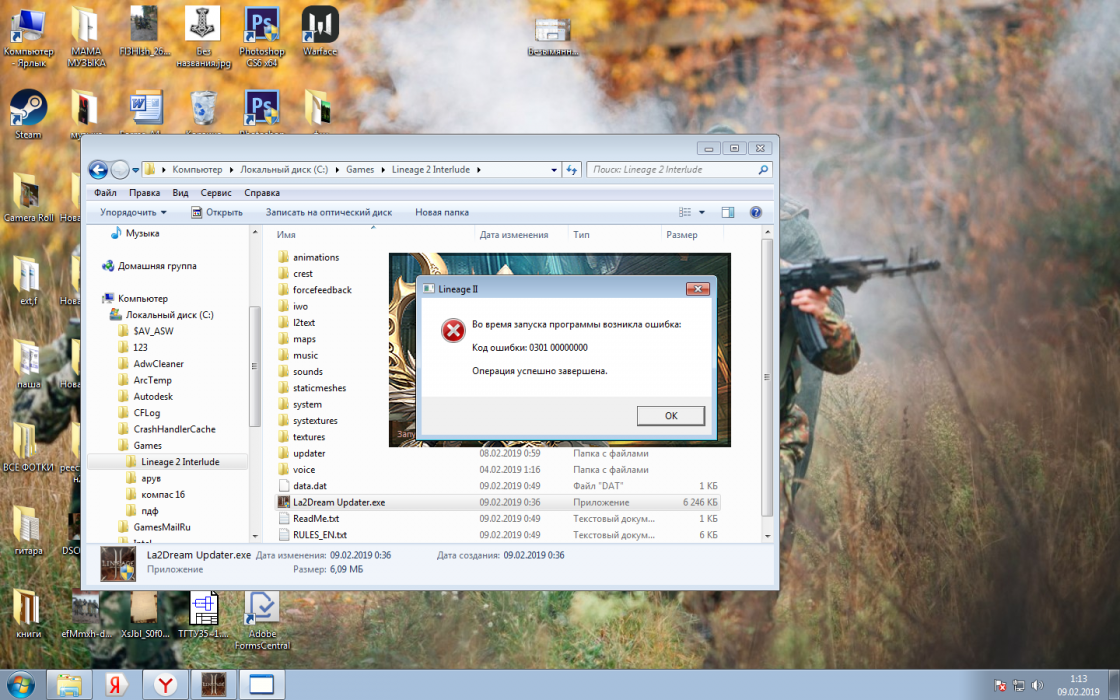Open the Adobe FormsCentral desktop shortcut
This screenshot has width=1120, height=700.
pyautogui.click(x=261, y=610)
